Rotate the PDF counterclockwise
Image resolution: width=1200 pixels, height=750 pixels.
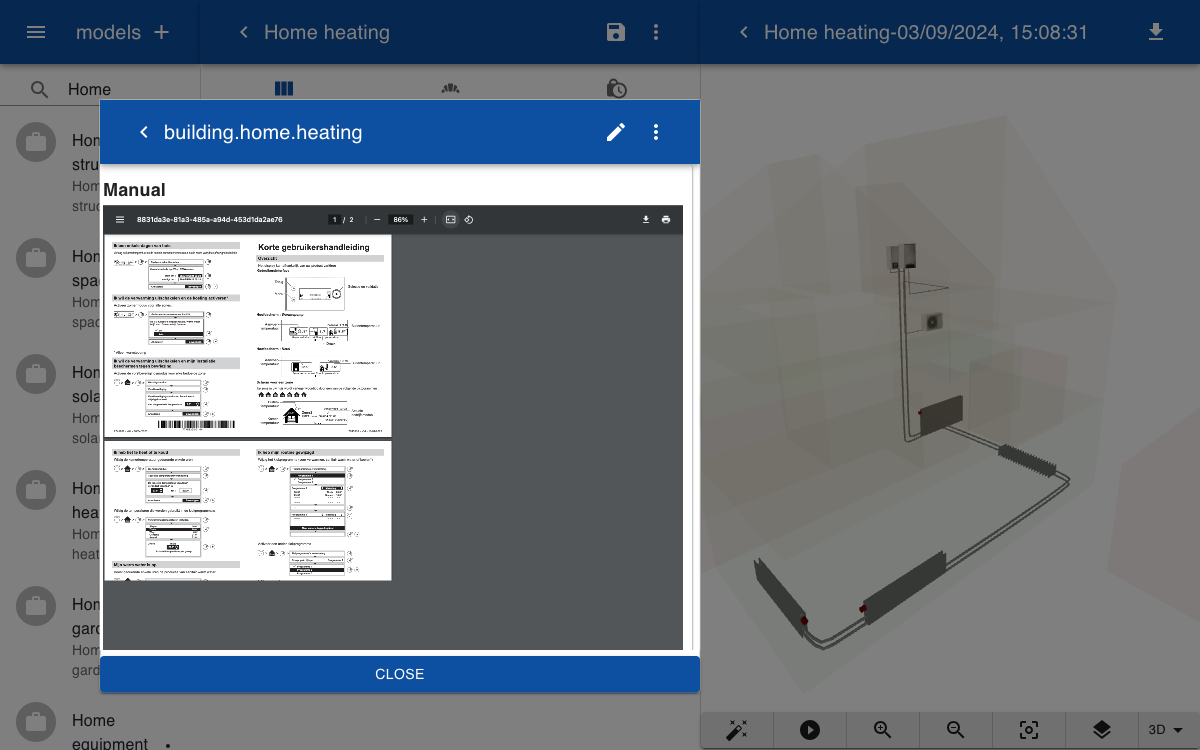(x=468, y=219)
